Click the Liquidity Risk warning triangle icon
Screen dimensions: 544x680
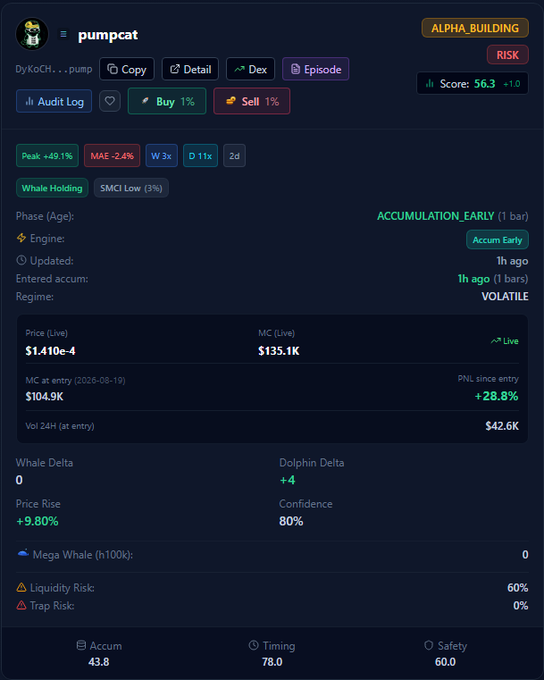pyautogui.click(x=21, y=587)
